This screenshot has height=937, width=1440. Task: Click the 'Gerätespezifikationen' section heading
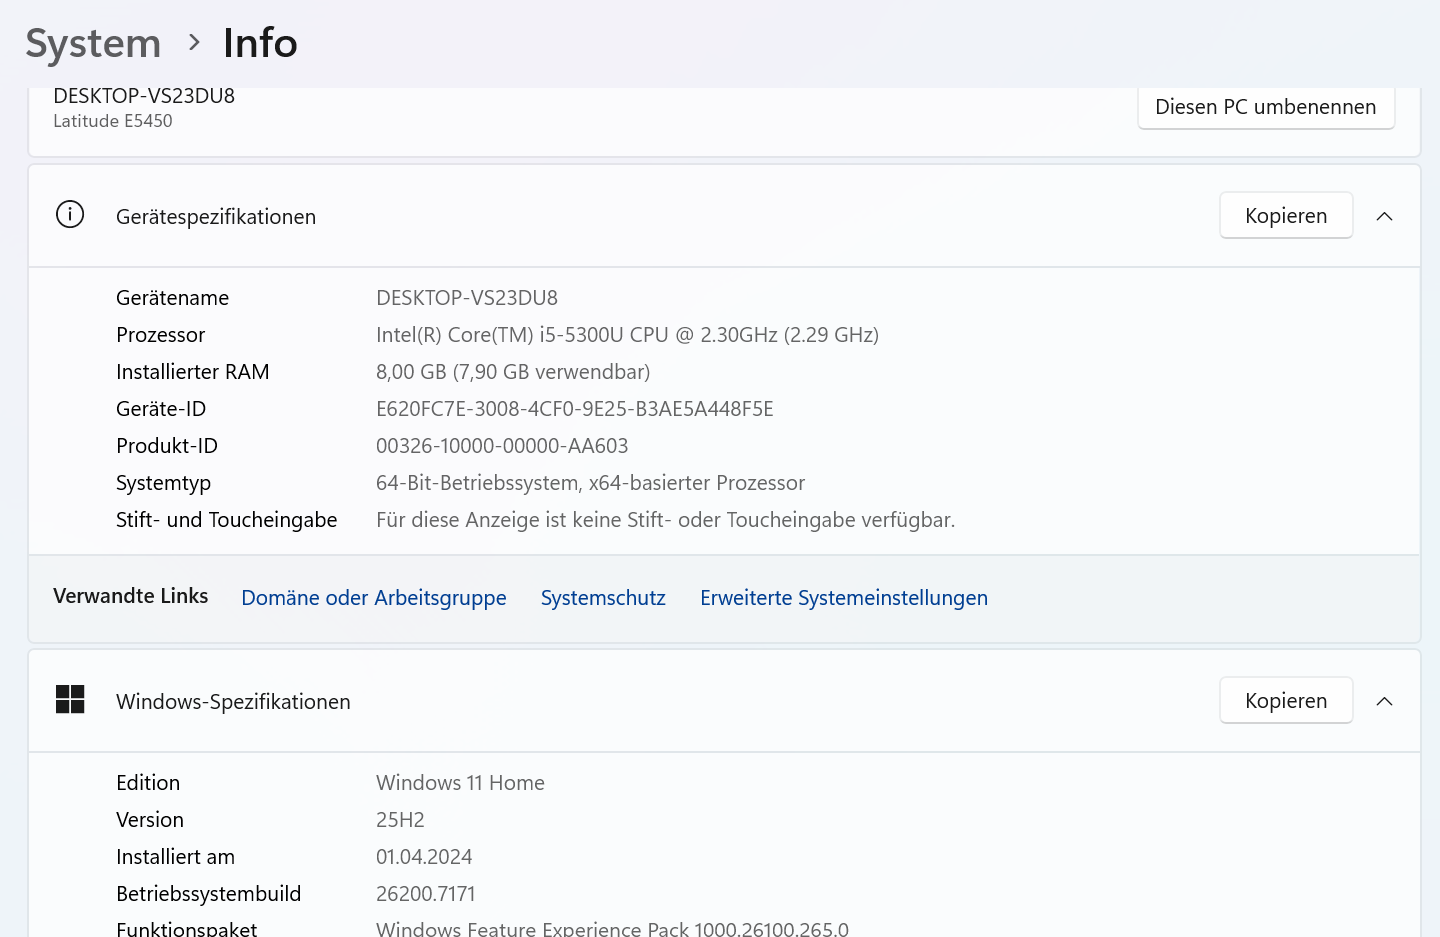tap(216, 217)
